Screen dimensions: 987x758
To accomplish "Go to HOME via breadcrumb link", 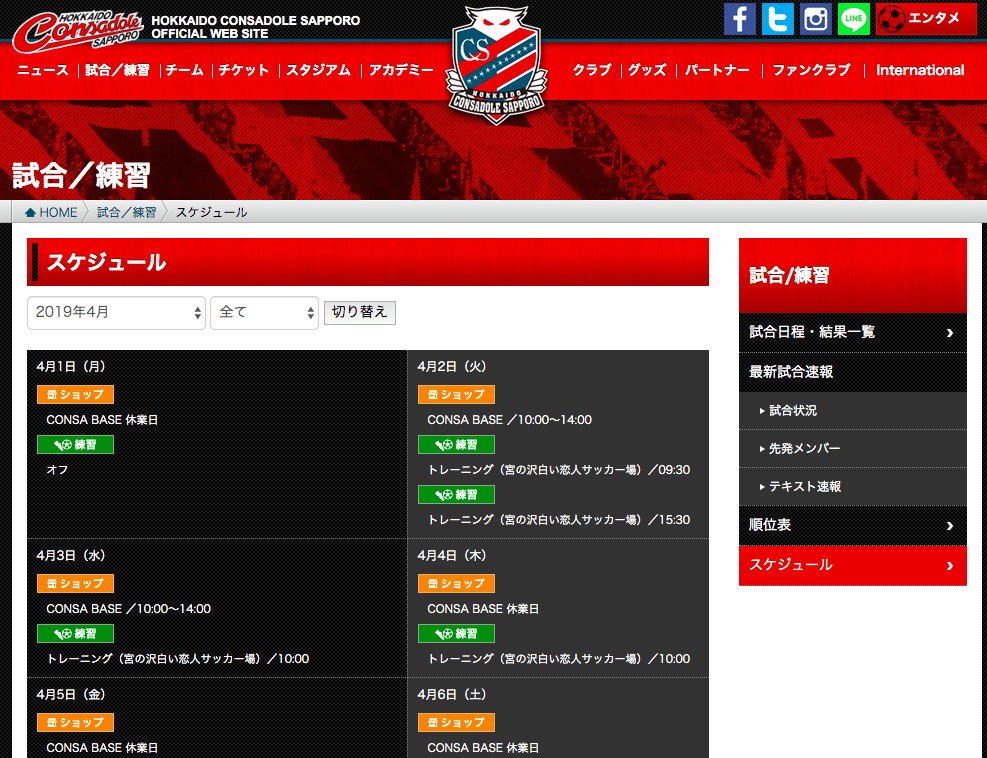I will tap(51, 213).
